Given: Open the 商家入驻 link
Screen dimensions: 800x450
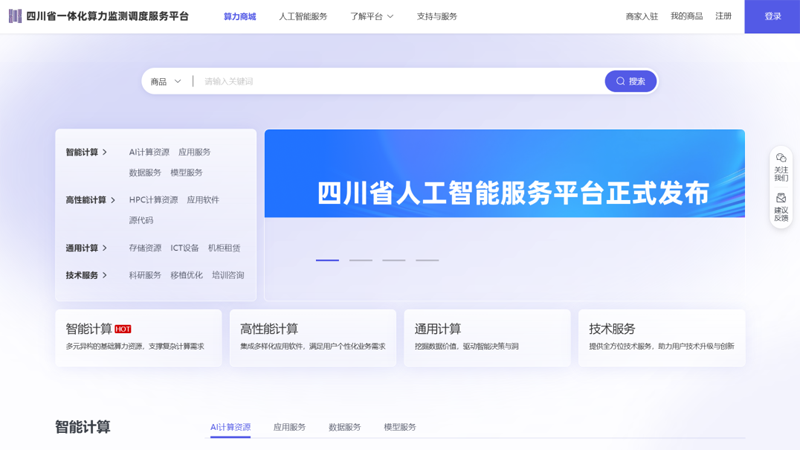Looking at the screenshot, I should tap(641, 17).
